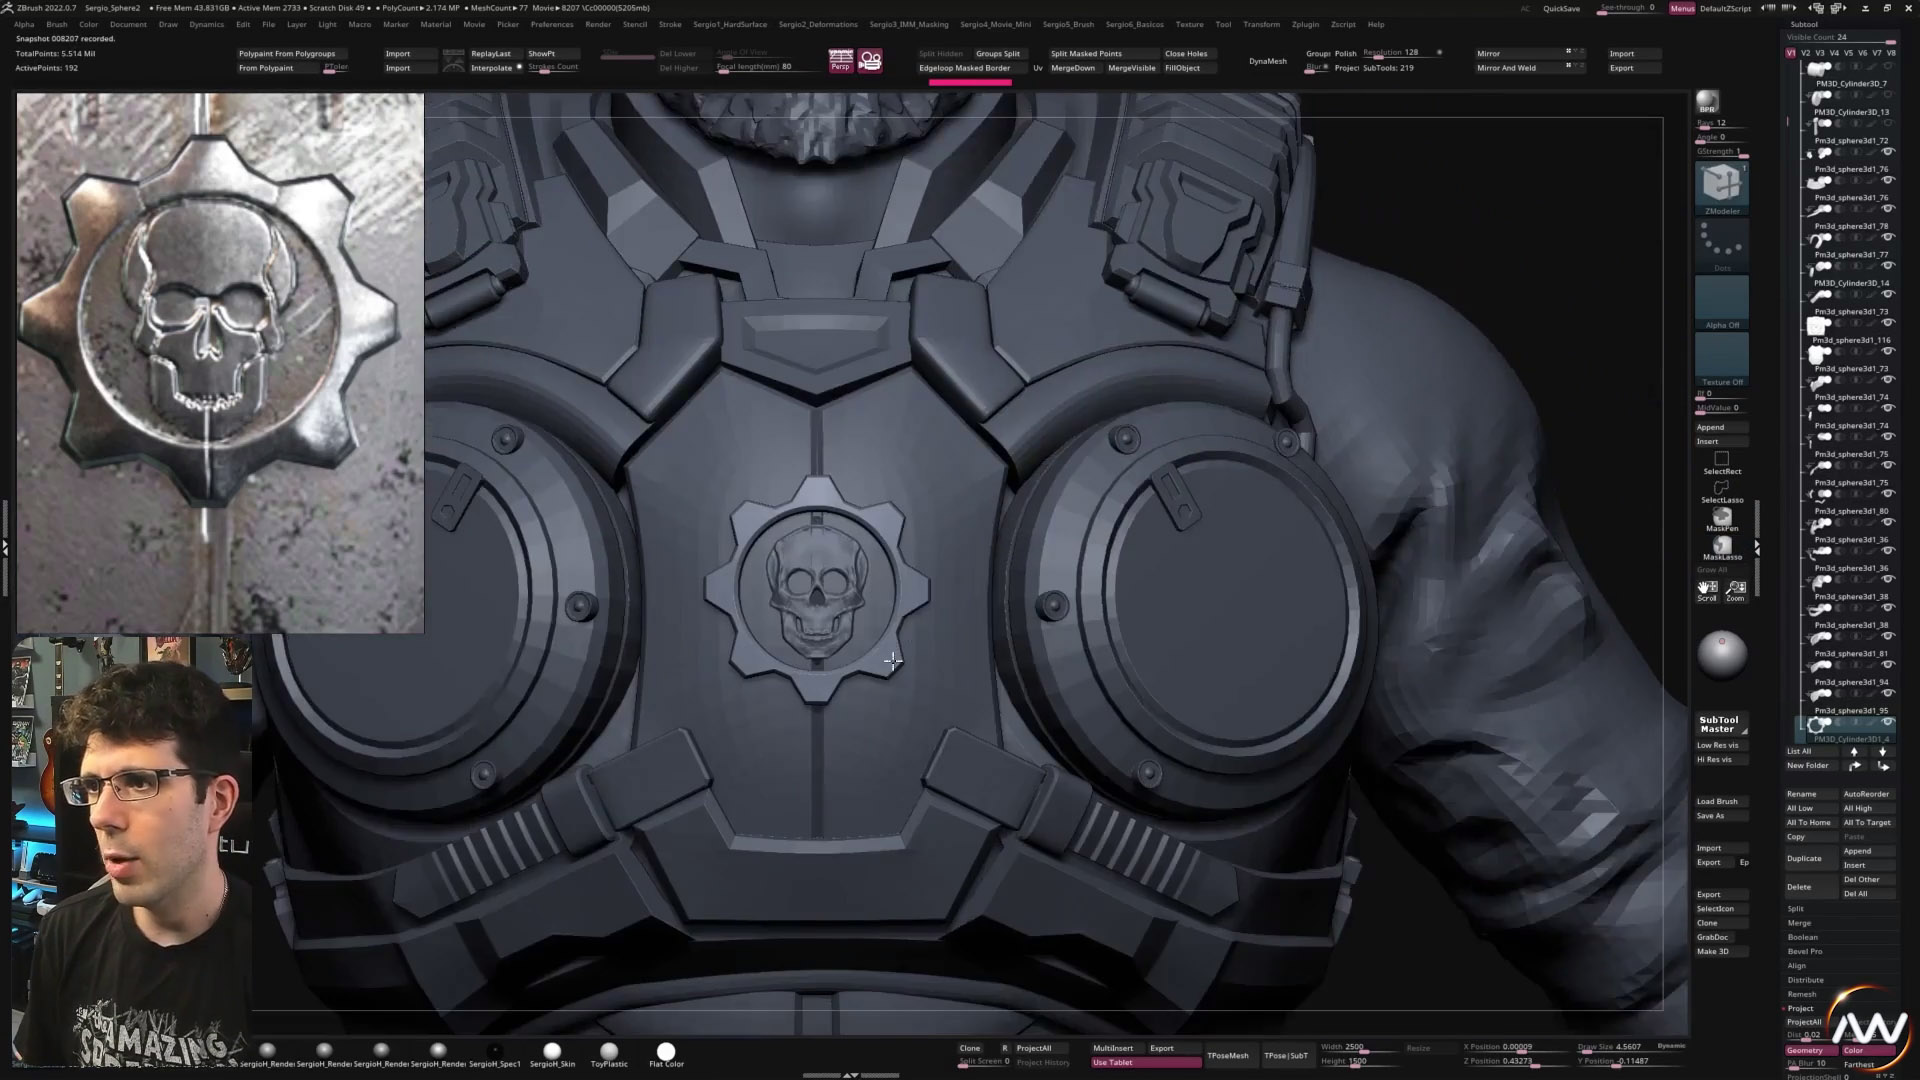
Task: Hide Pm3d_sphere3d1_72 subtool with eye icon
Action: coord(1888,152)
